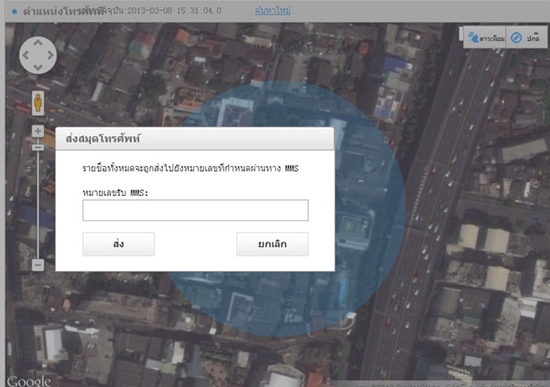
Task: Click the blue bullet beside ตำแหน่งโทรศัพท์
Action: (x=14, y=11)
